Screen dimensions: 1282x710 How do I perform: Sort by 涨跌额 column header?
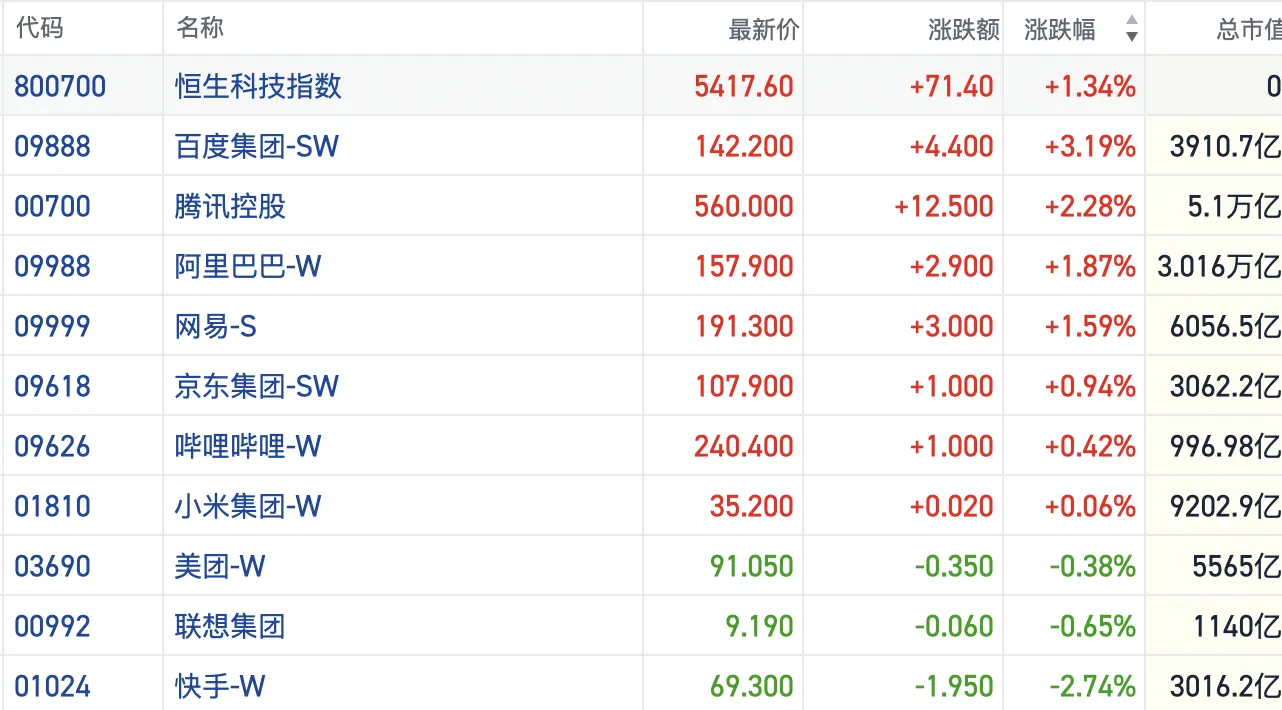click(x=963, y=30)
